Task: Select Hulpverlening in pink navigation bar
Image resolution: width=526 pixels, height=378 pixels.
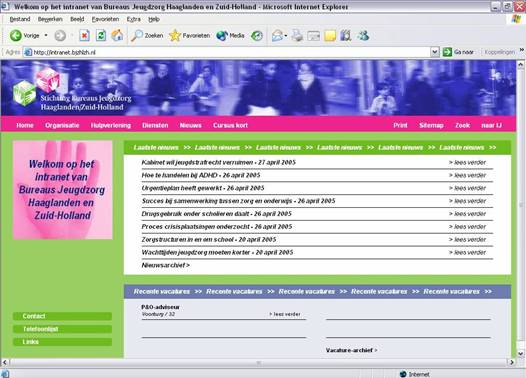Action: (111, 125)
